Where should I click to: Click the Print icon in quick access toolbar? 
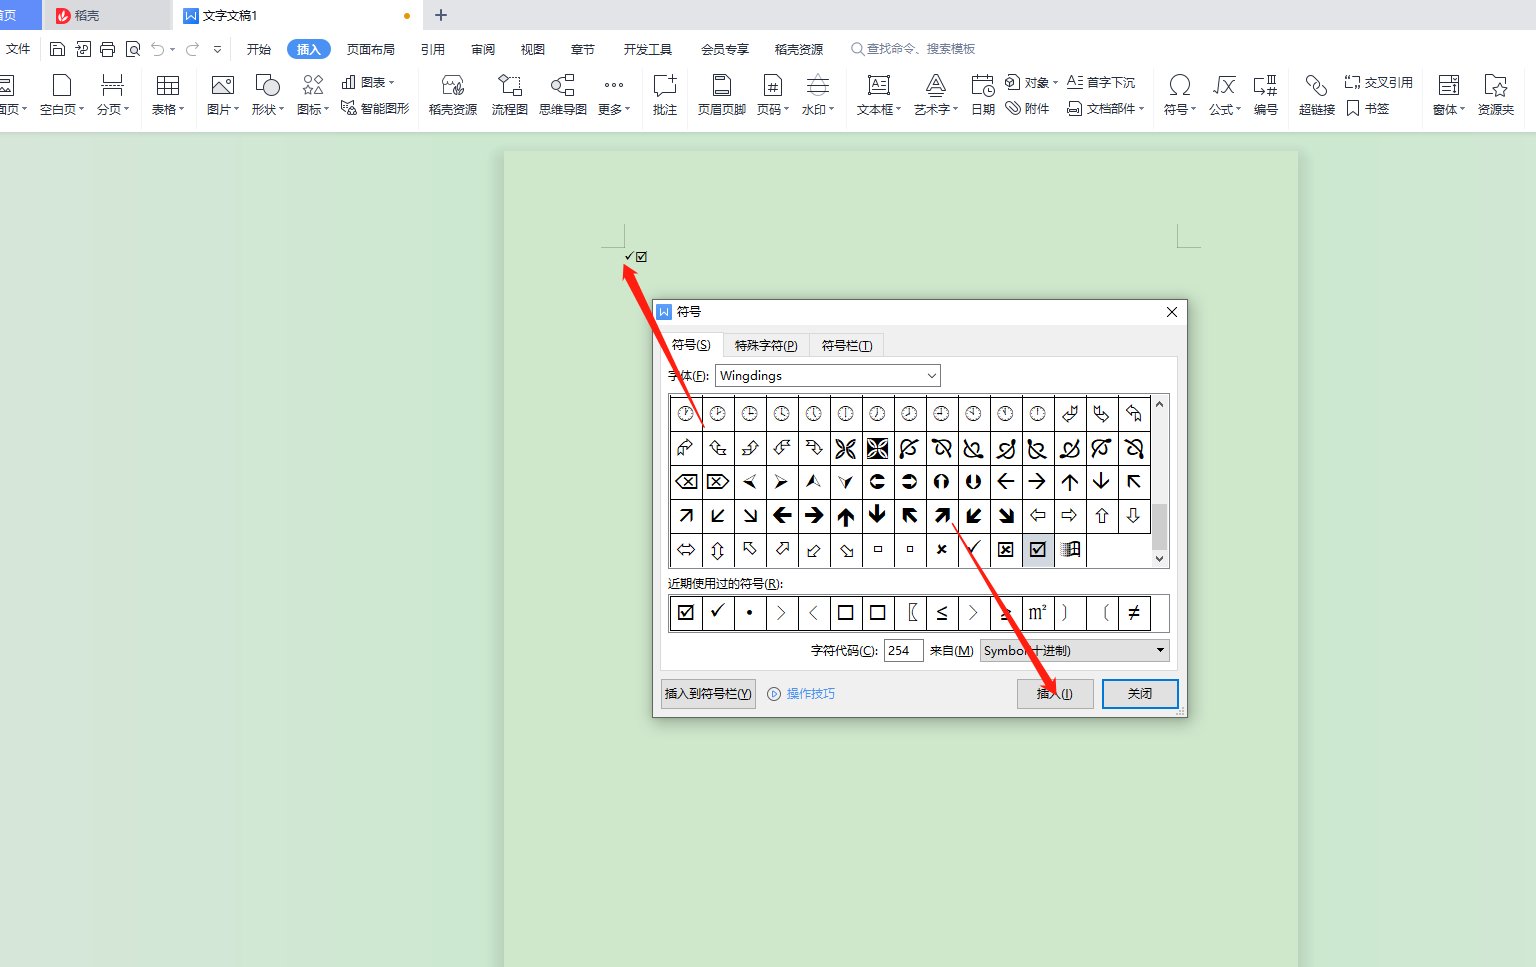(107, 49)
